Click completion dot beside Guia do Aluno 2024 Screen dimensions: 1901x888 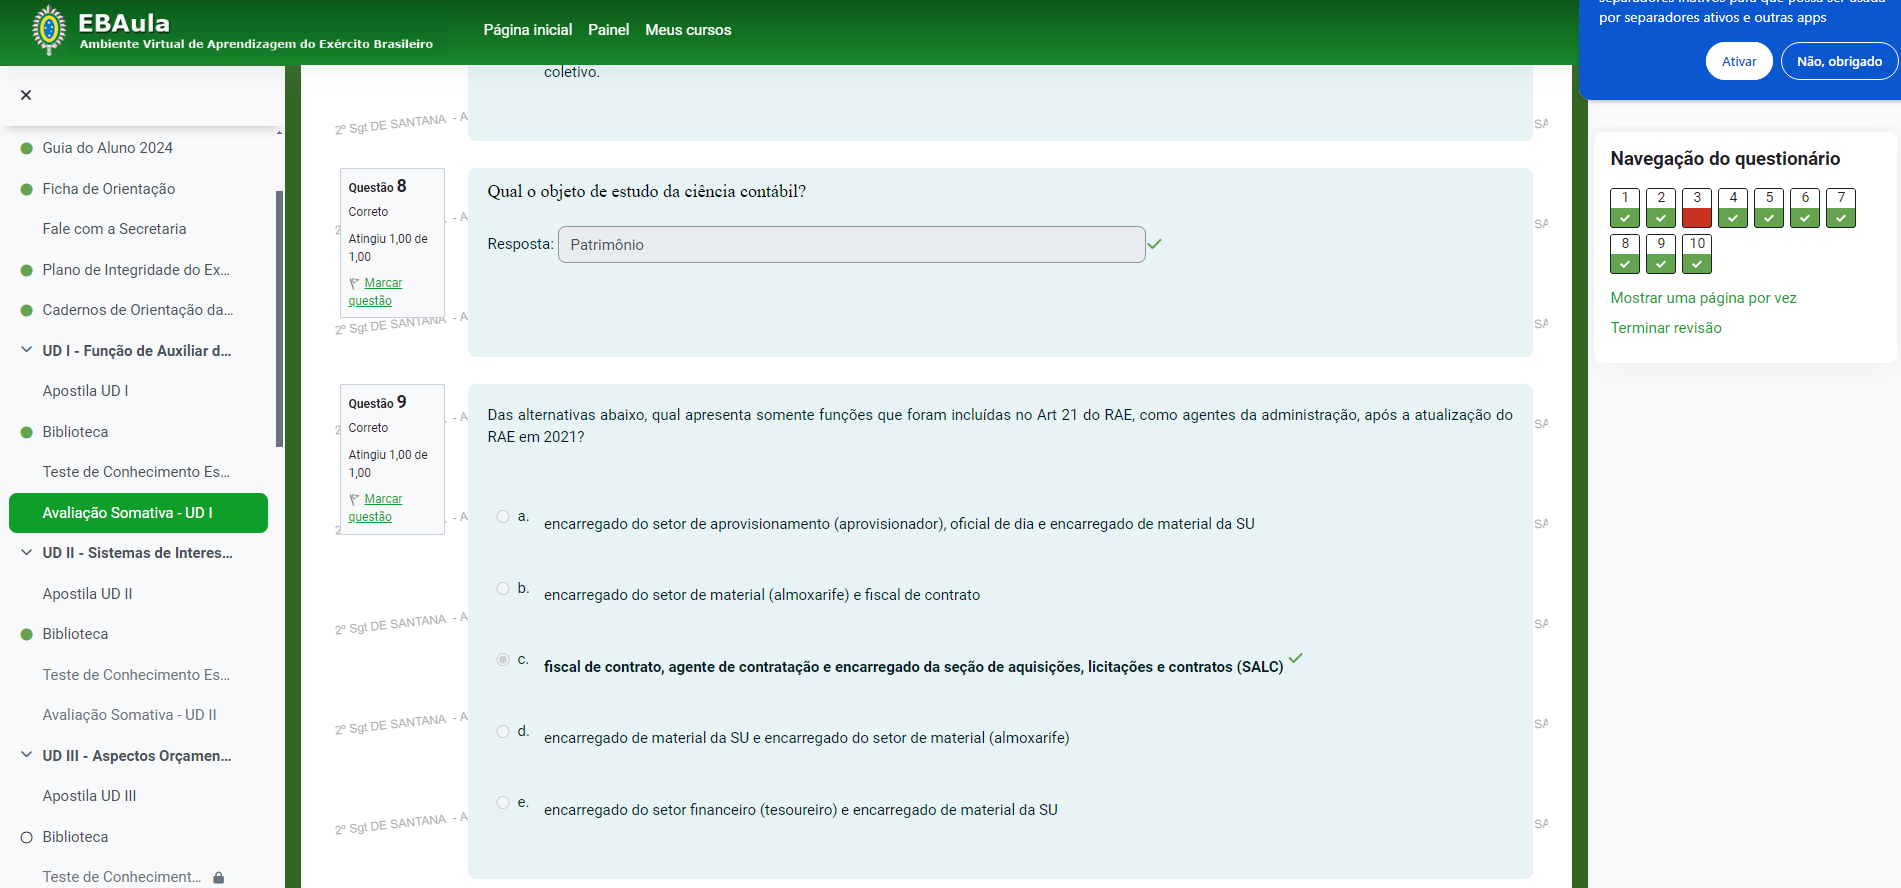[27, 148]
